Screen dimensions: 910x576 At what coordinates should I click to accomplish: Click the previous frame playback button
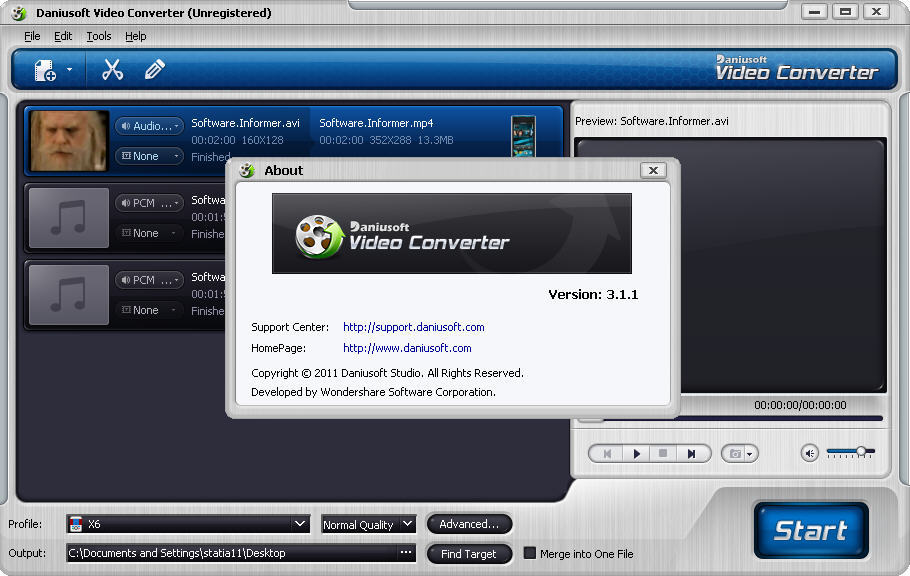[607, 453]
